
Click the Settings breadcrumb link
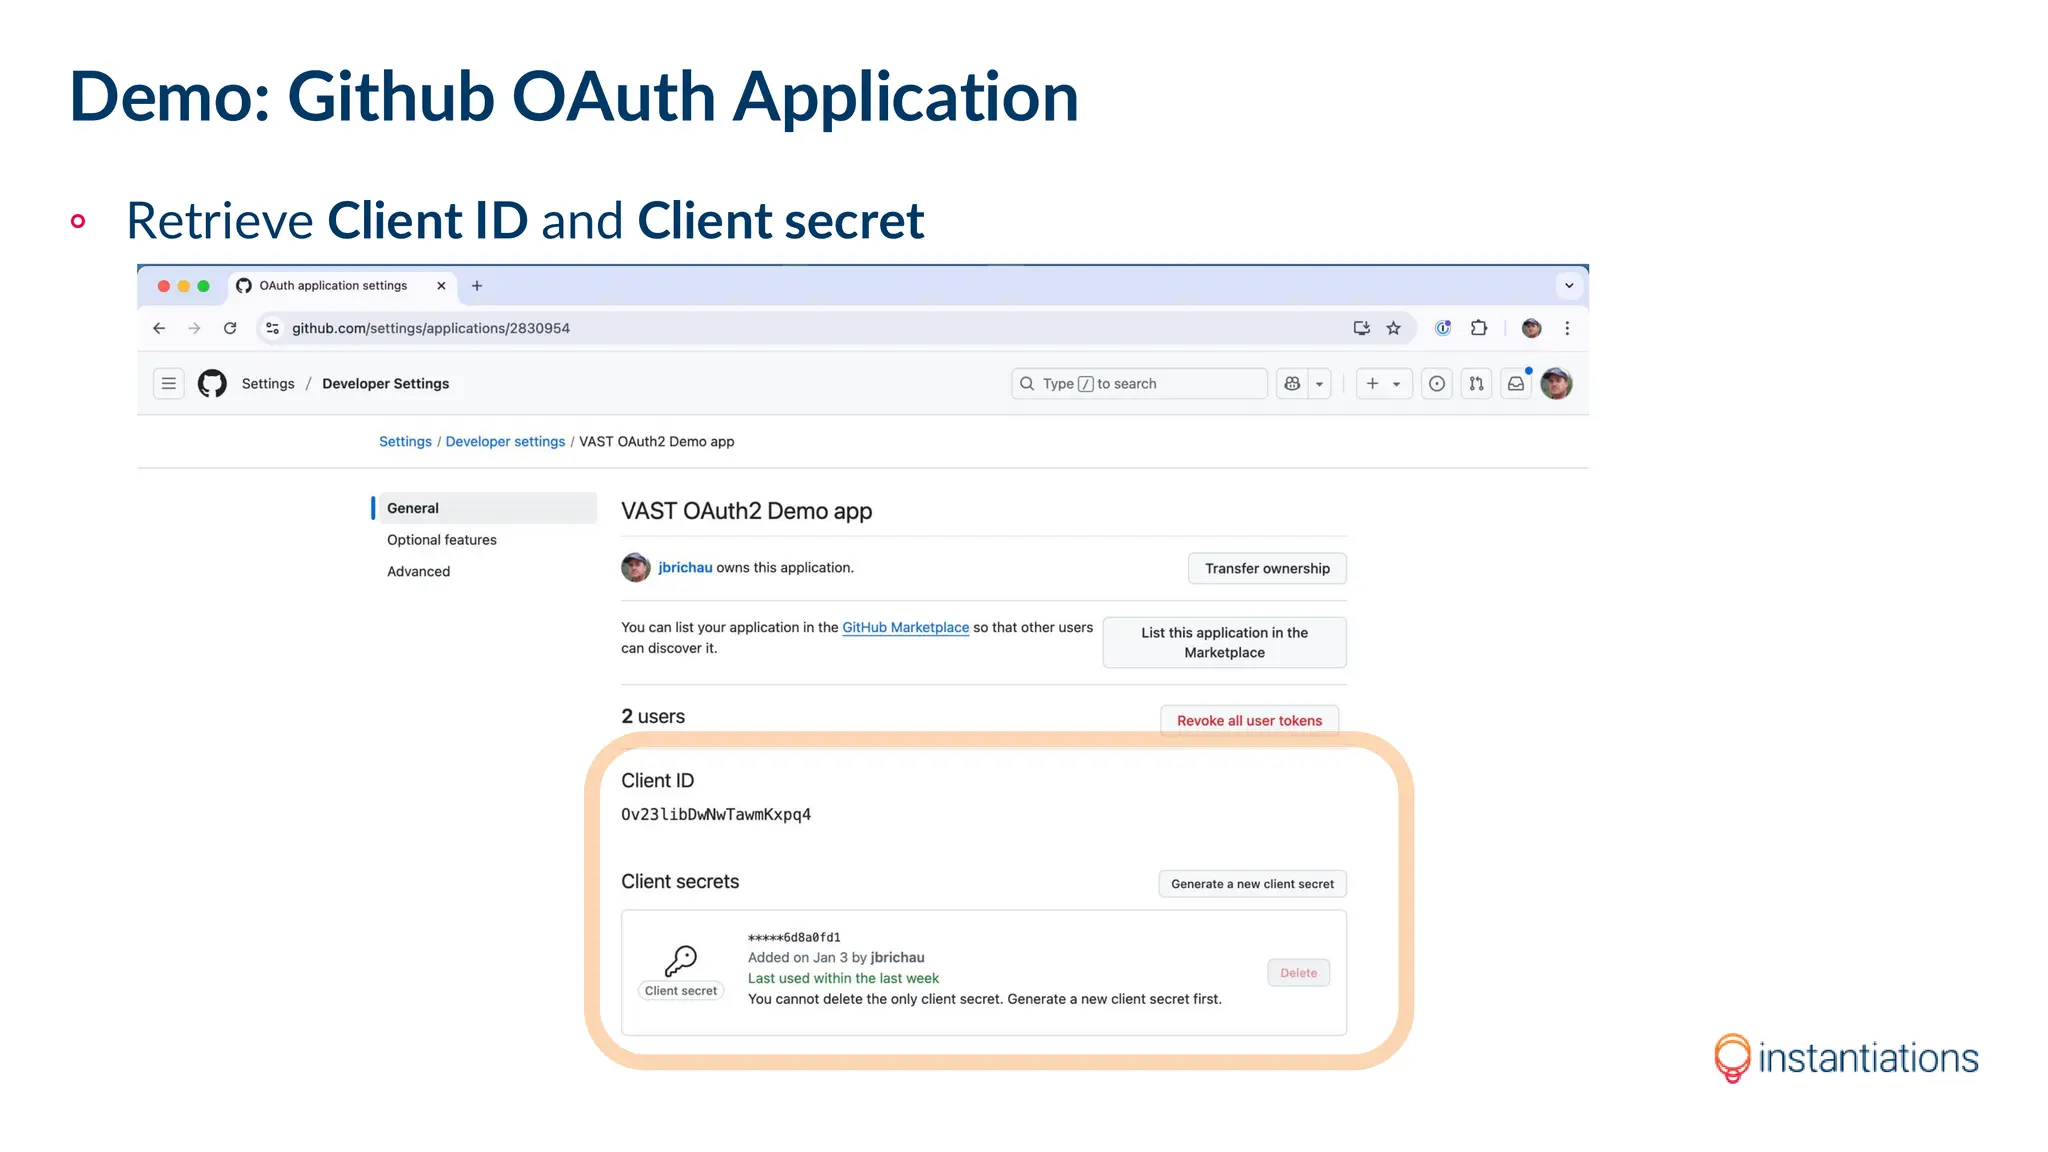click(x=405, y=442)
